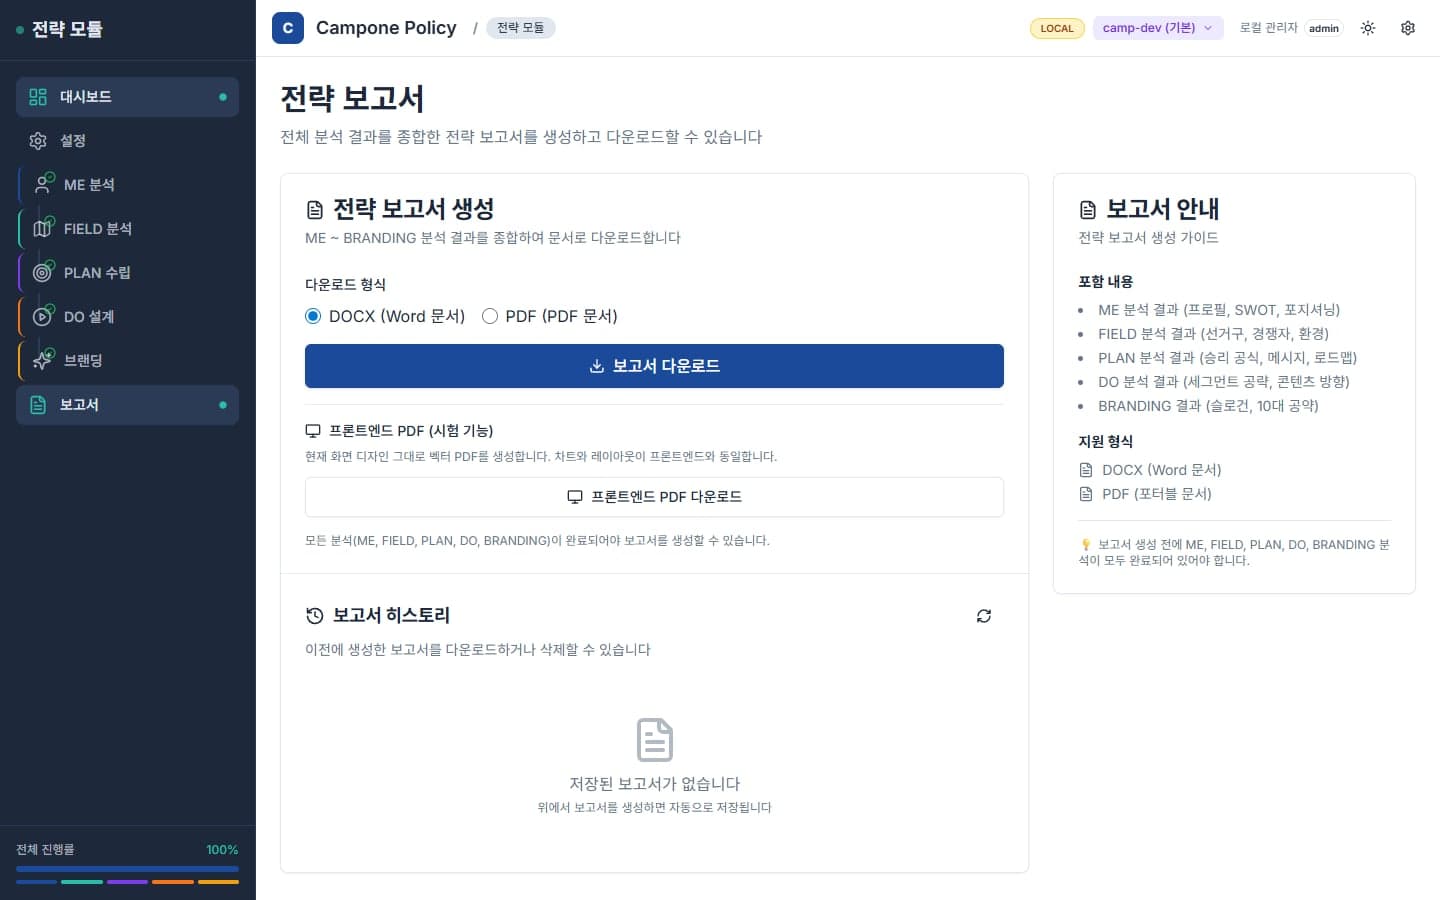Click the PLAN 수립 target icon
Screen dimensions: 1440x900
pos(43,273)
